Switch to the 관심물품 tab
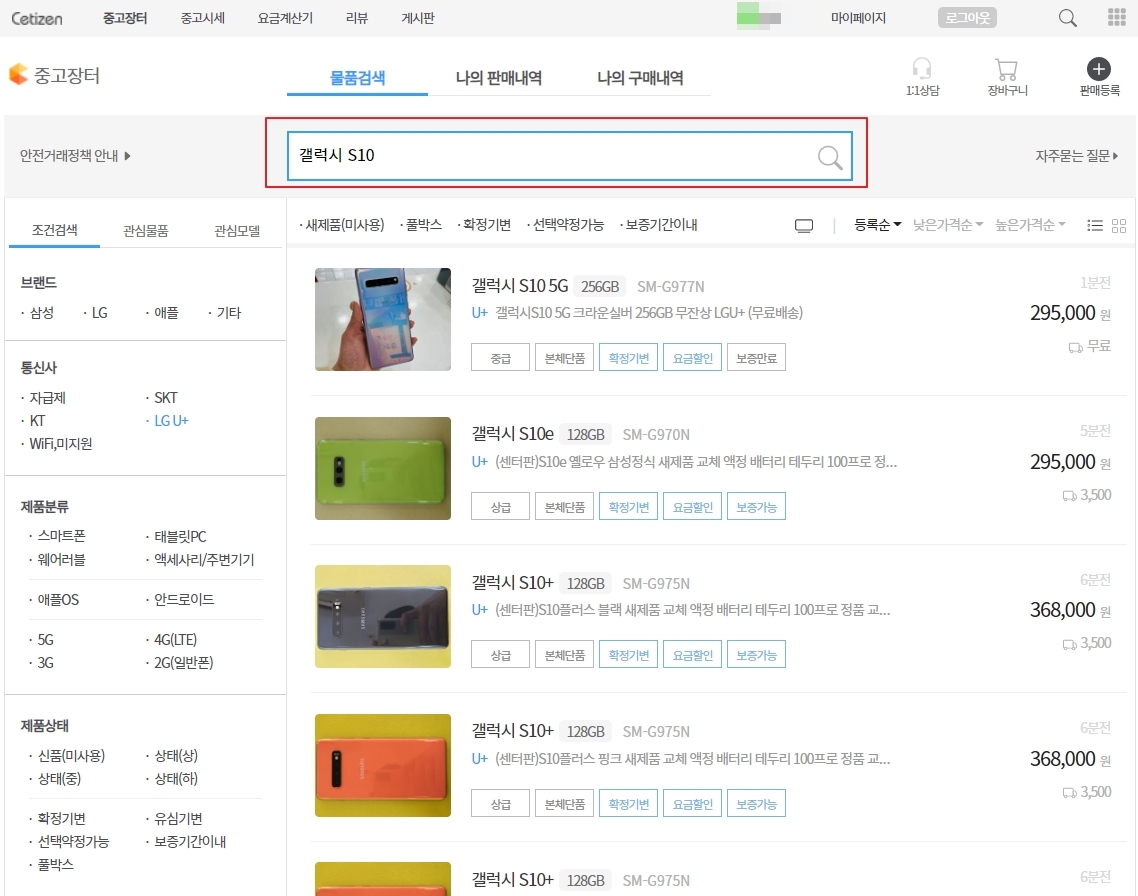Viewport: 1138px width, 896px height. [x=145, y=231]
